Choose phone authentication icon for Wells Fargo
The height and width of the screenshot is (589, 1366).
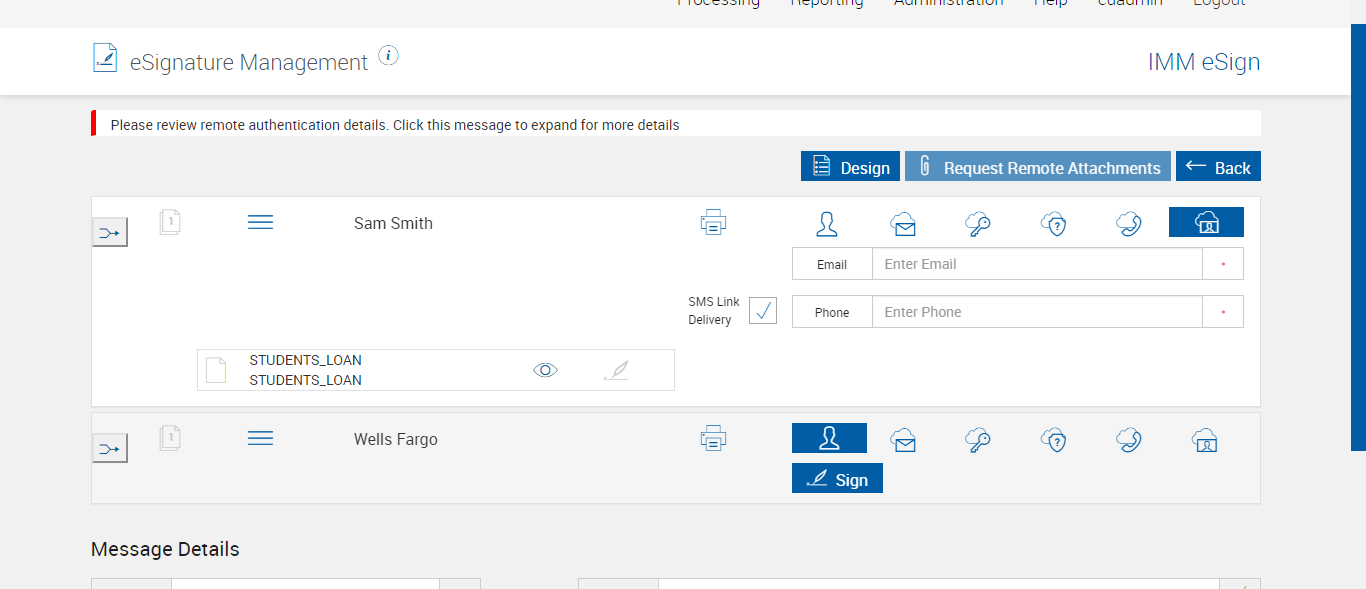pyautogui.click(x=1129, y=440)
